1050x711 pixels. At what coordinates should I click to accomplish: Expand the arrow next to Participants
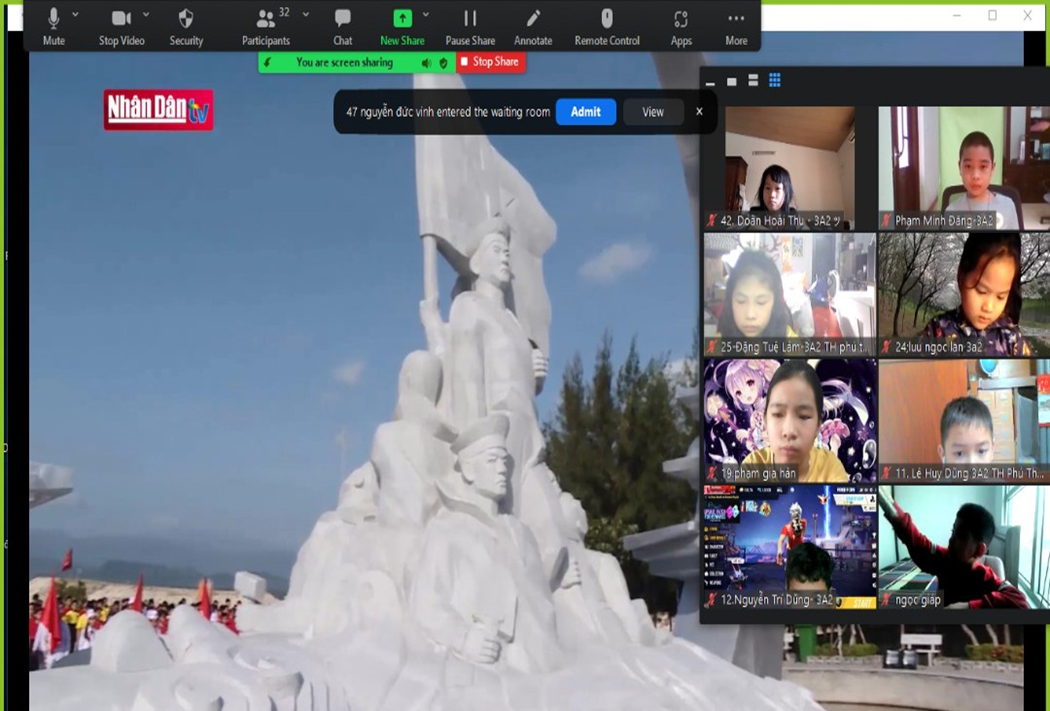306,15
